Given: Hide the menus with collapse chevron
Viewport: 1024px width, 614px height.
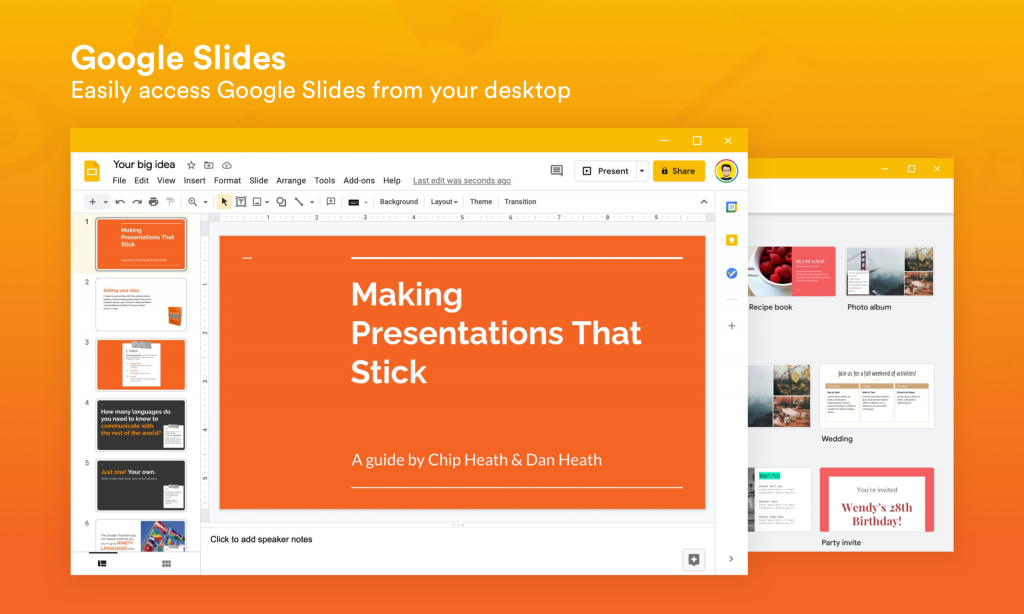Looking at the screenshot, I should [703, 202].
